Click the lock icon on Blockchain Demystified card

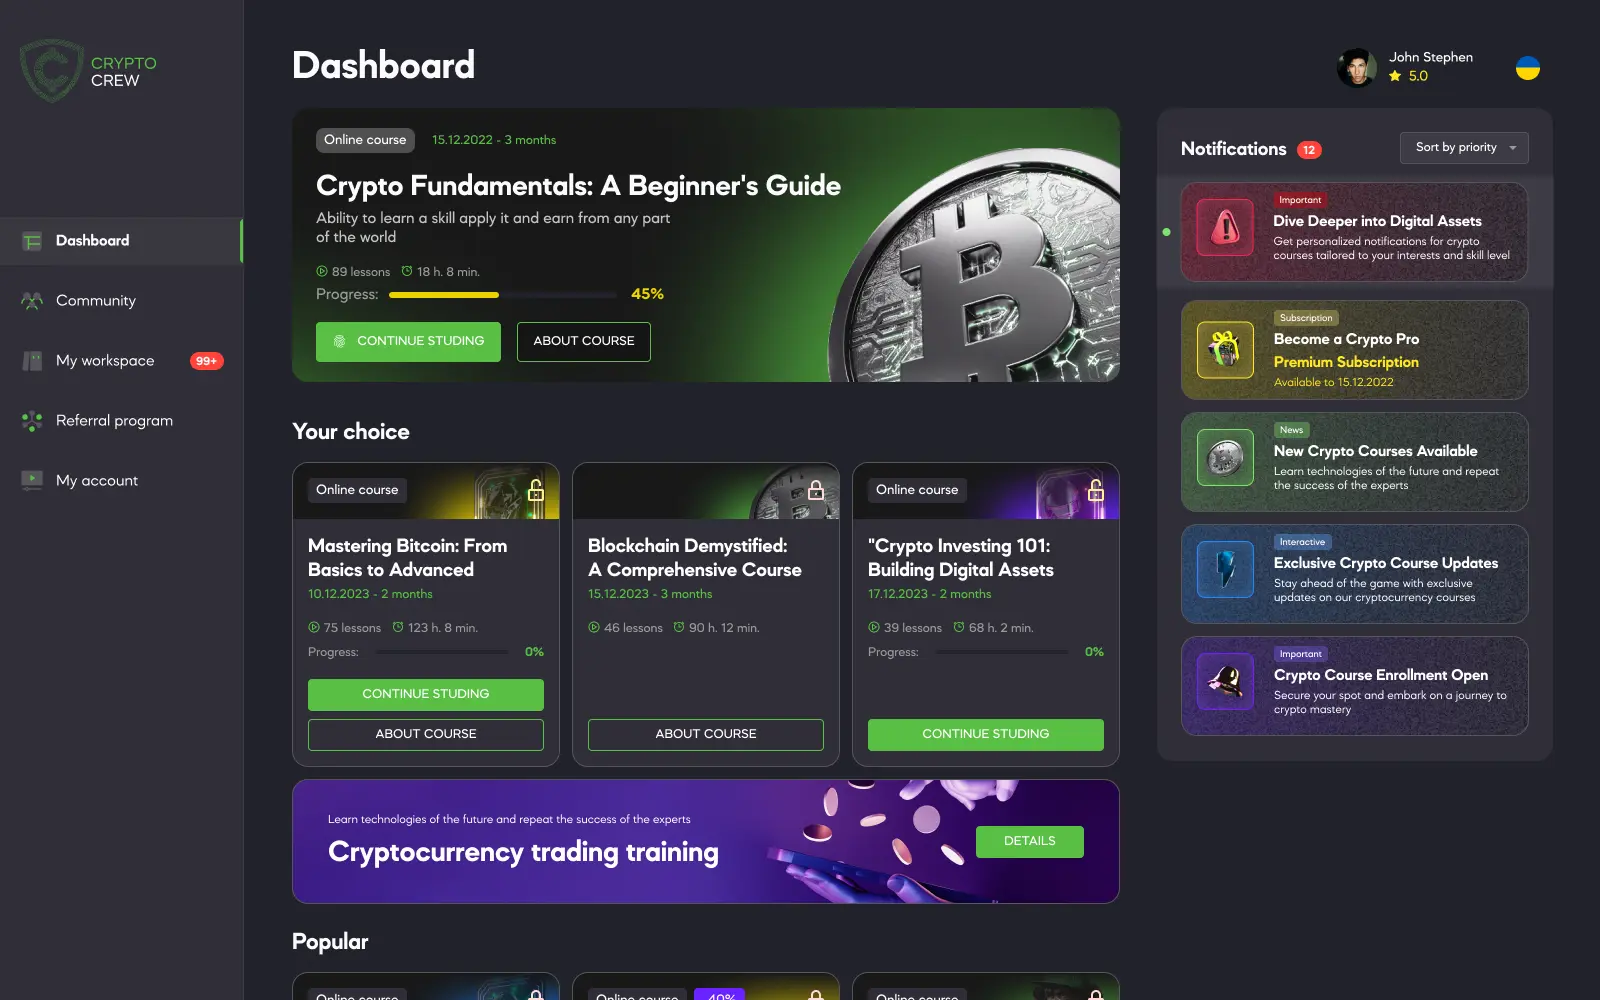click(816, 490)
